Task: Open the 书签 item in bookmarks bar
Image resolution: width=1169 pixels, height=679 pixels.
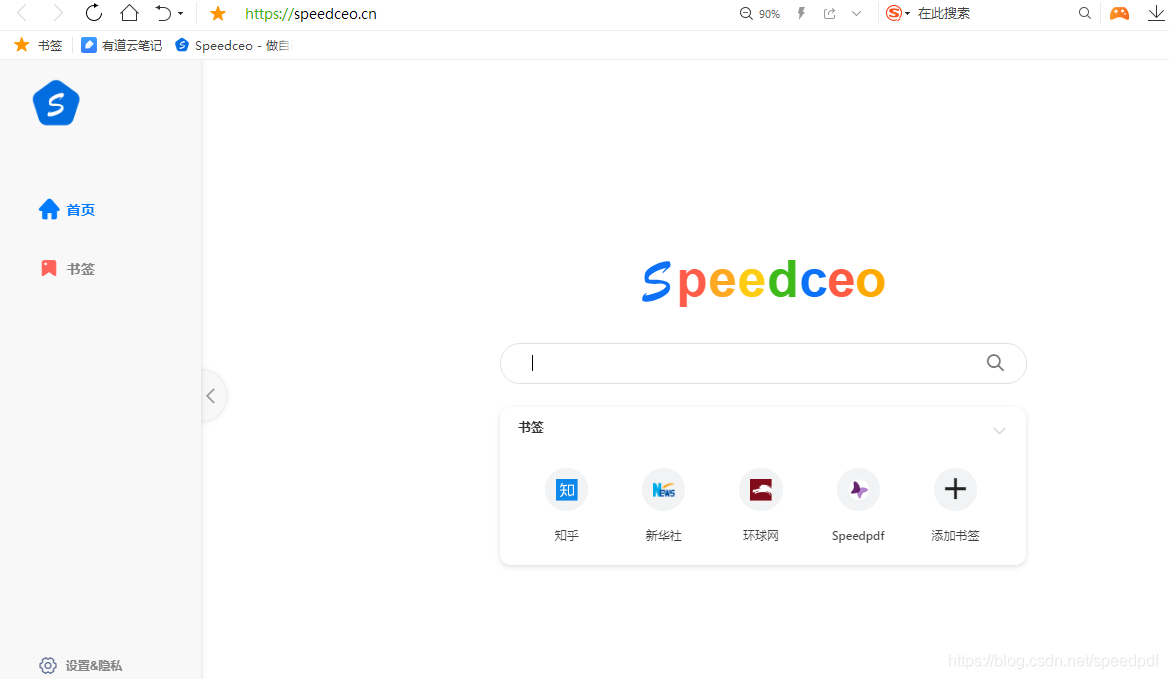Action: 39,45
